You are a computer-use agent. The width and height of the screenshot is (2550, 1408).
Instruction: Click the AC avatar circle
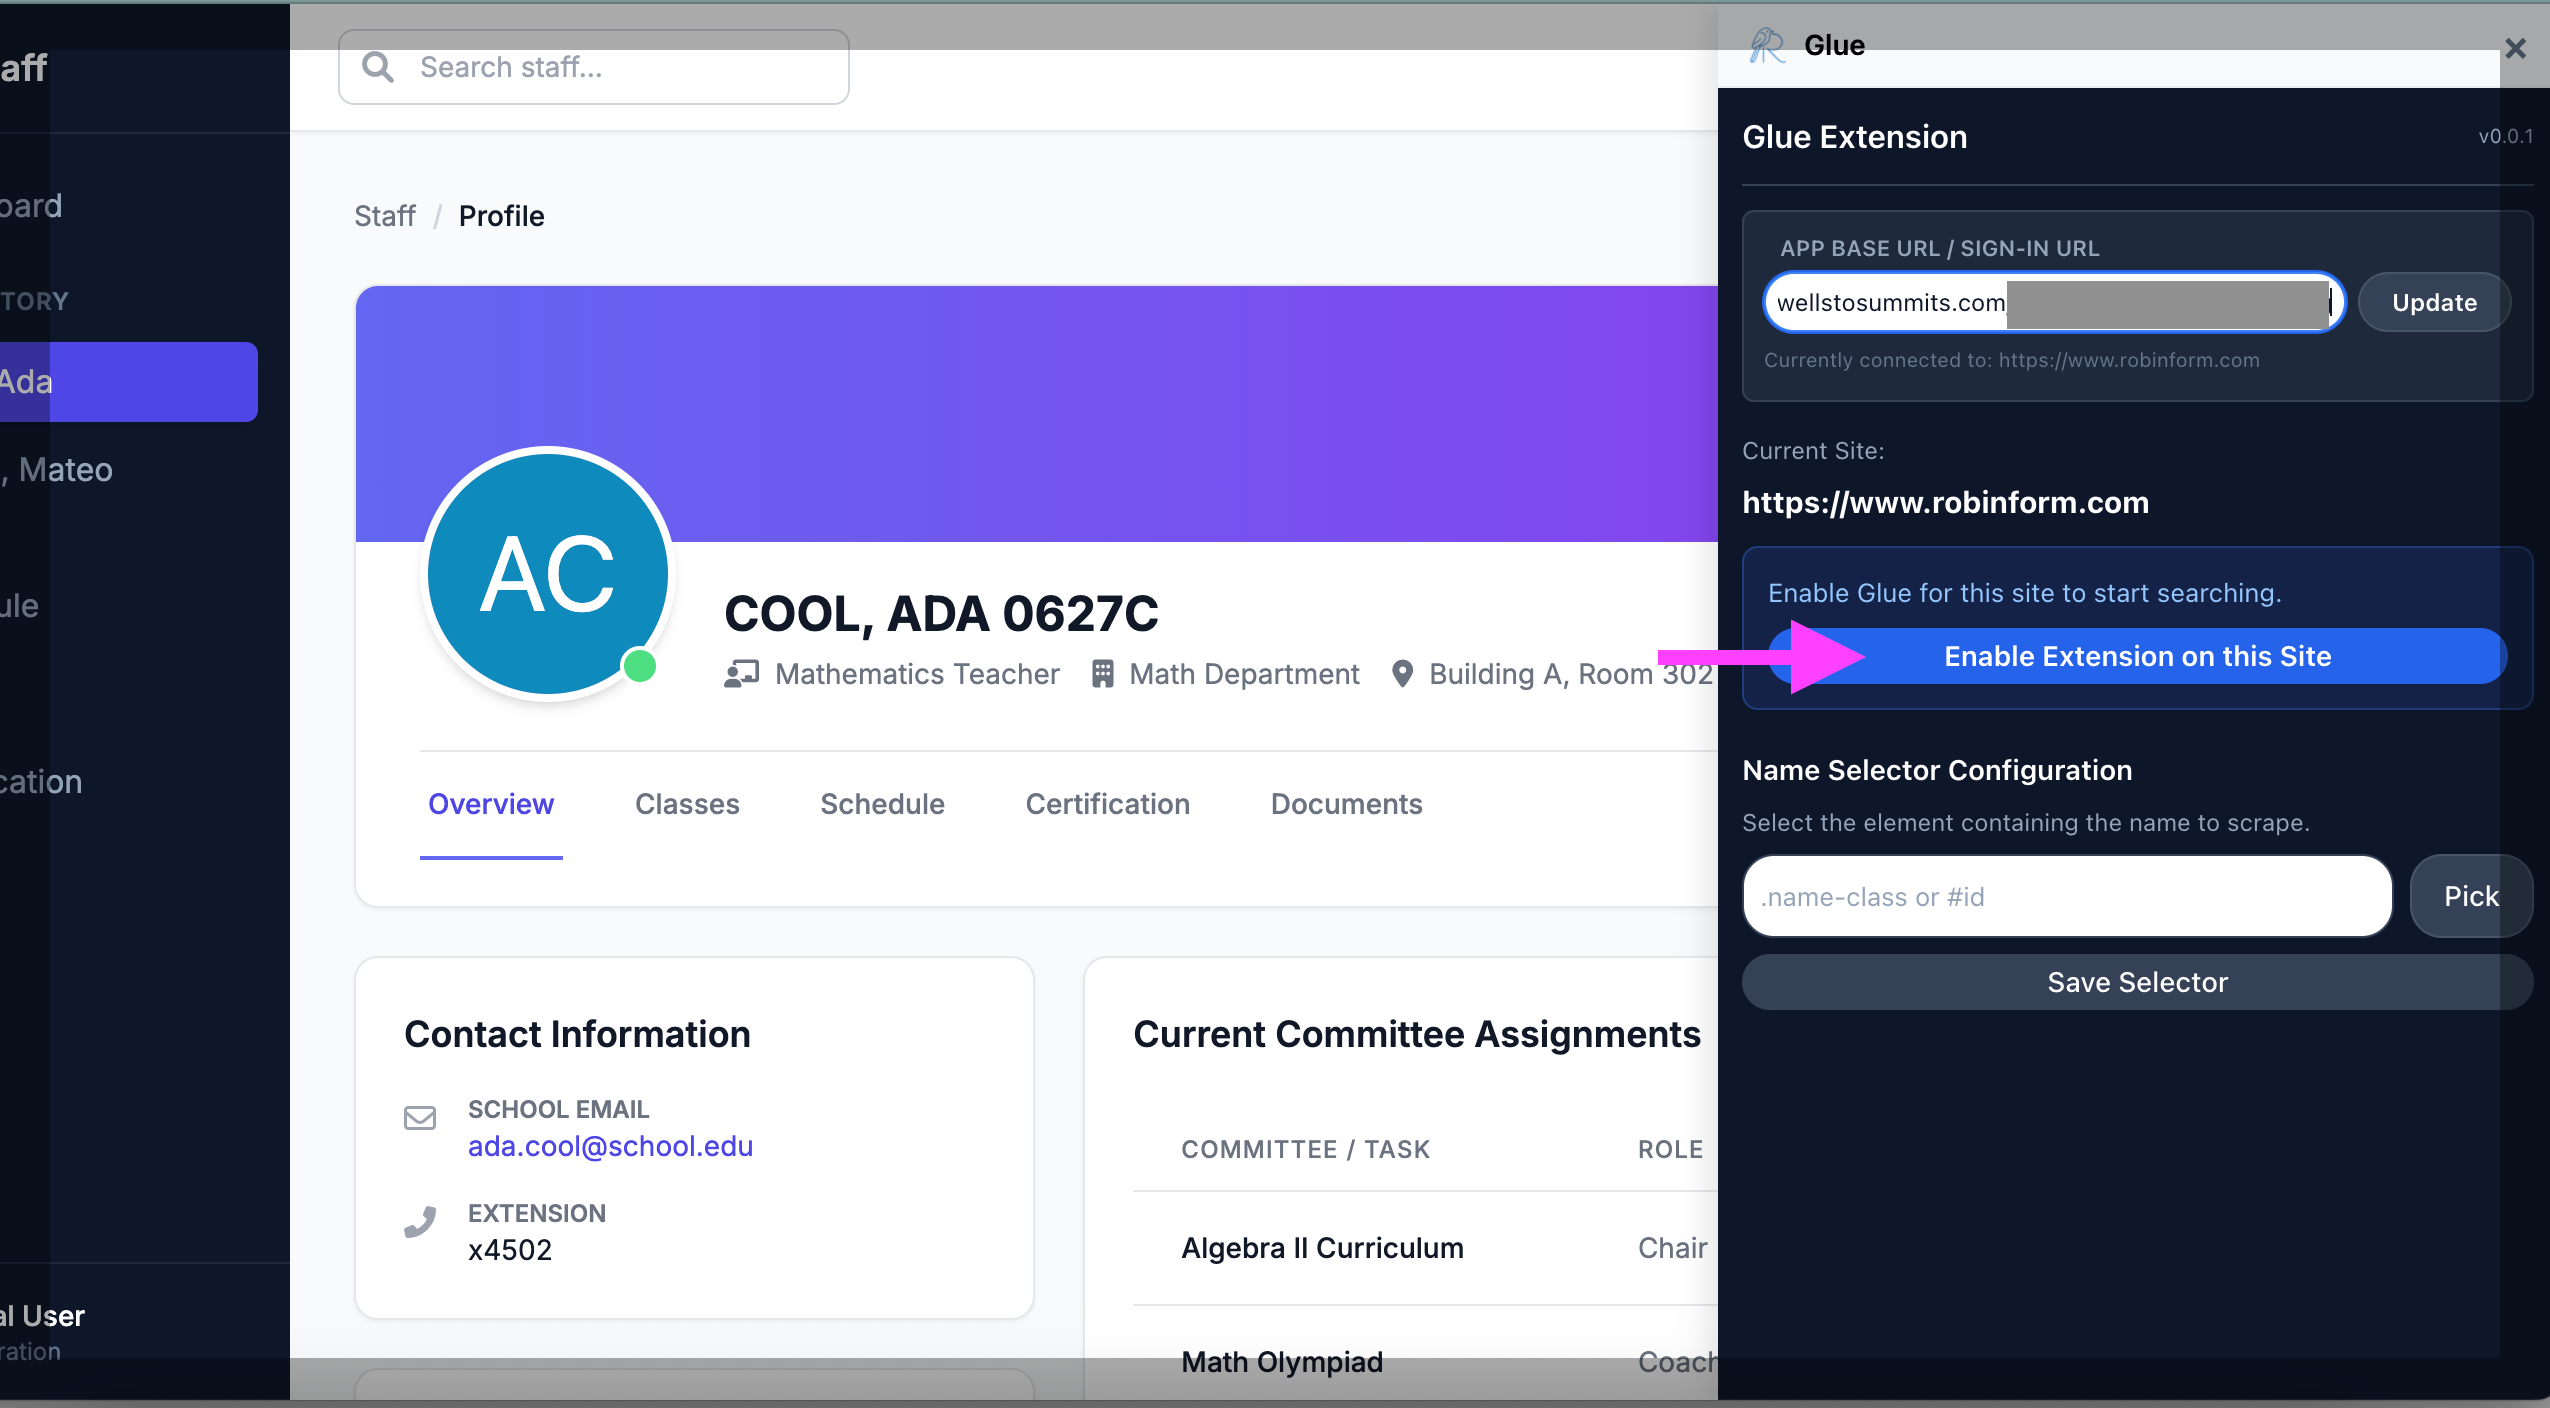(547, 572)
